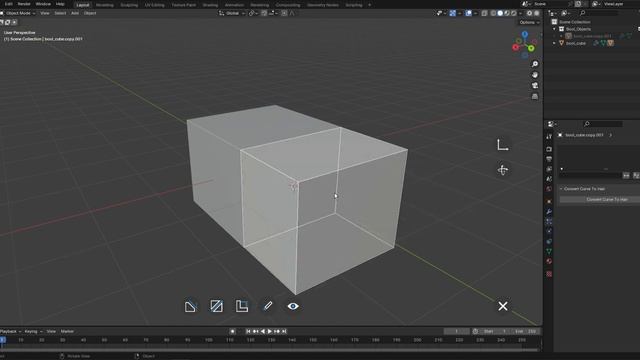Select the corner-notch square tool icon

coord(242,306)
